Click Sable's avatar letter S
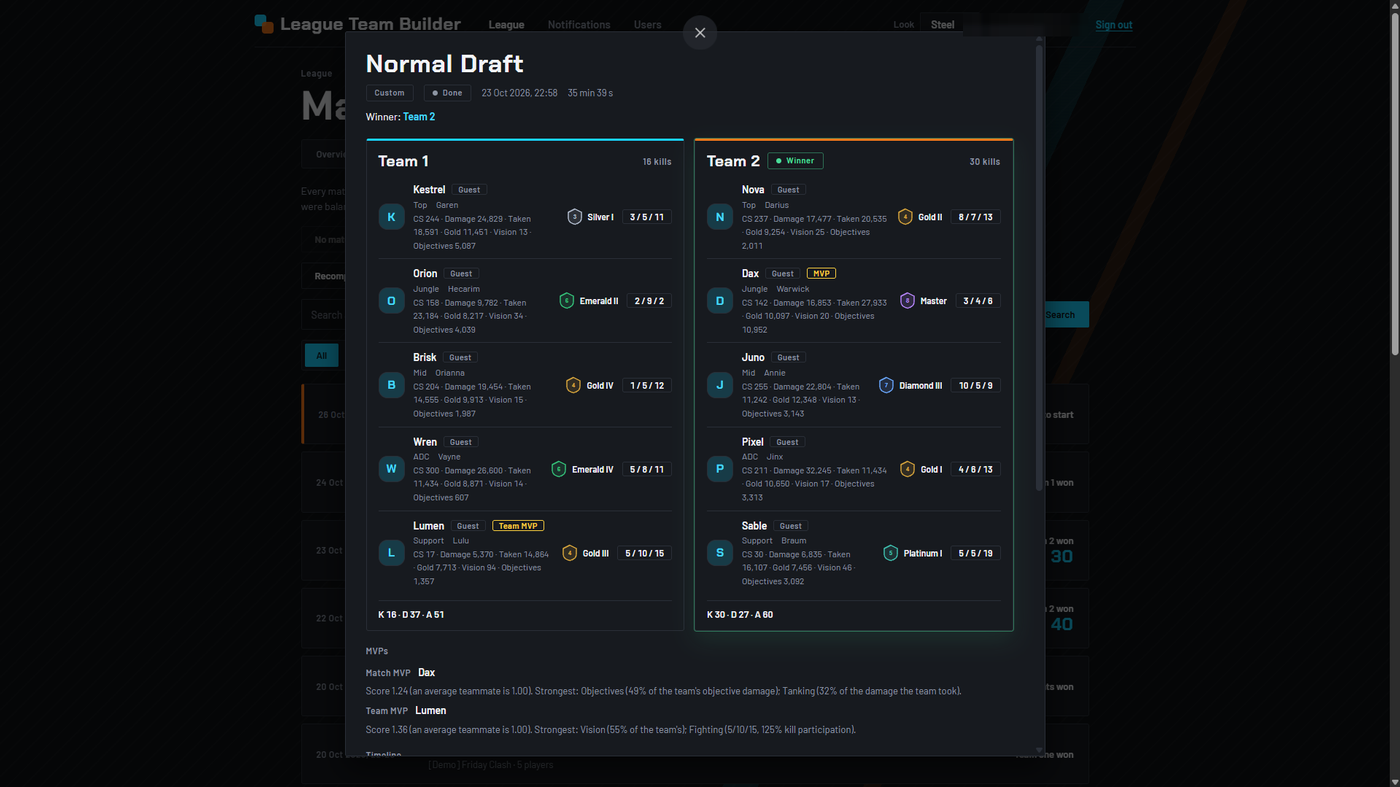This screenshot has height=787, width=1400. click(720, 553)
